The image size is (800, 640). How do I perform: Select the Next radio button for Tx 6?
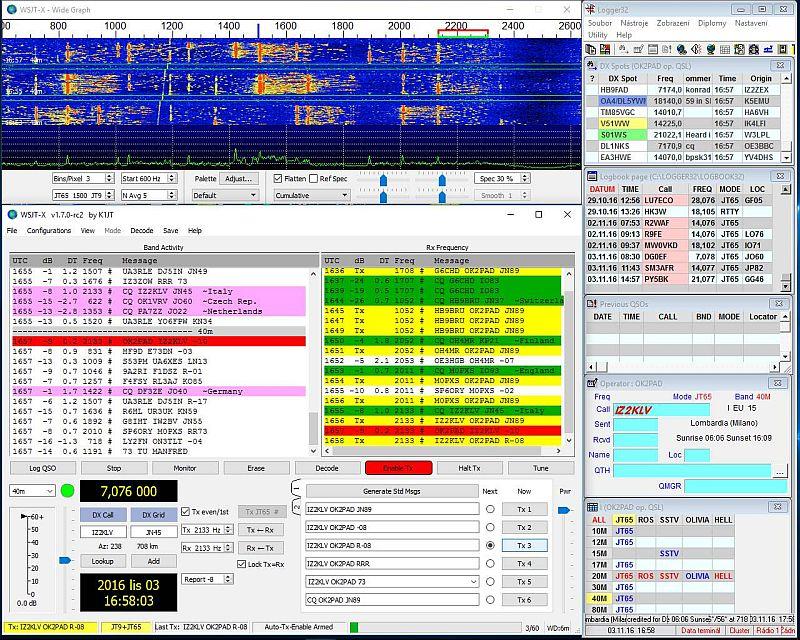pyautogui.click(x=490, y=600)
